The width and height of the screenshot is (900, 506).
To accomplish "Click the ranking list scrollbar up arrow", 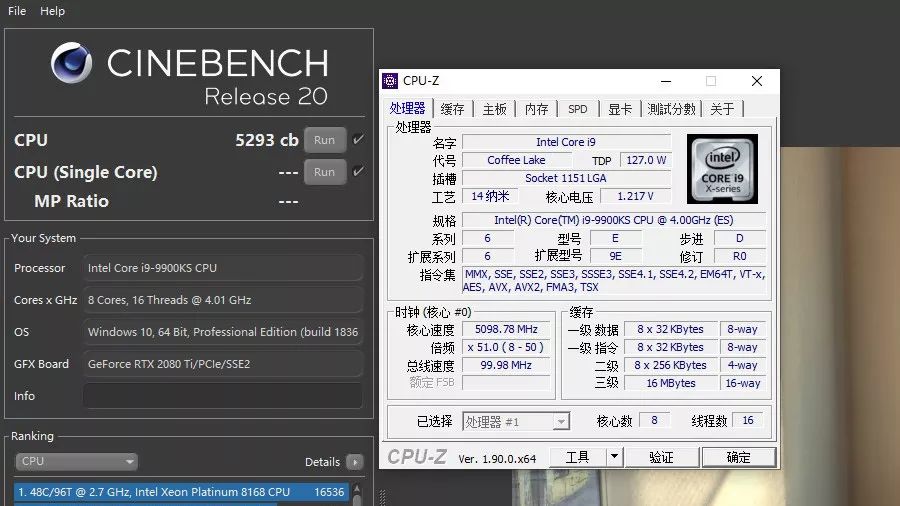I will [357, 489].
